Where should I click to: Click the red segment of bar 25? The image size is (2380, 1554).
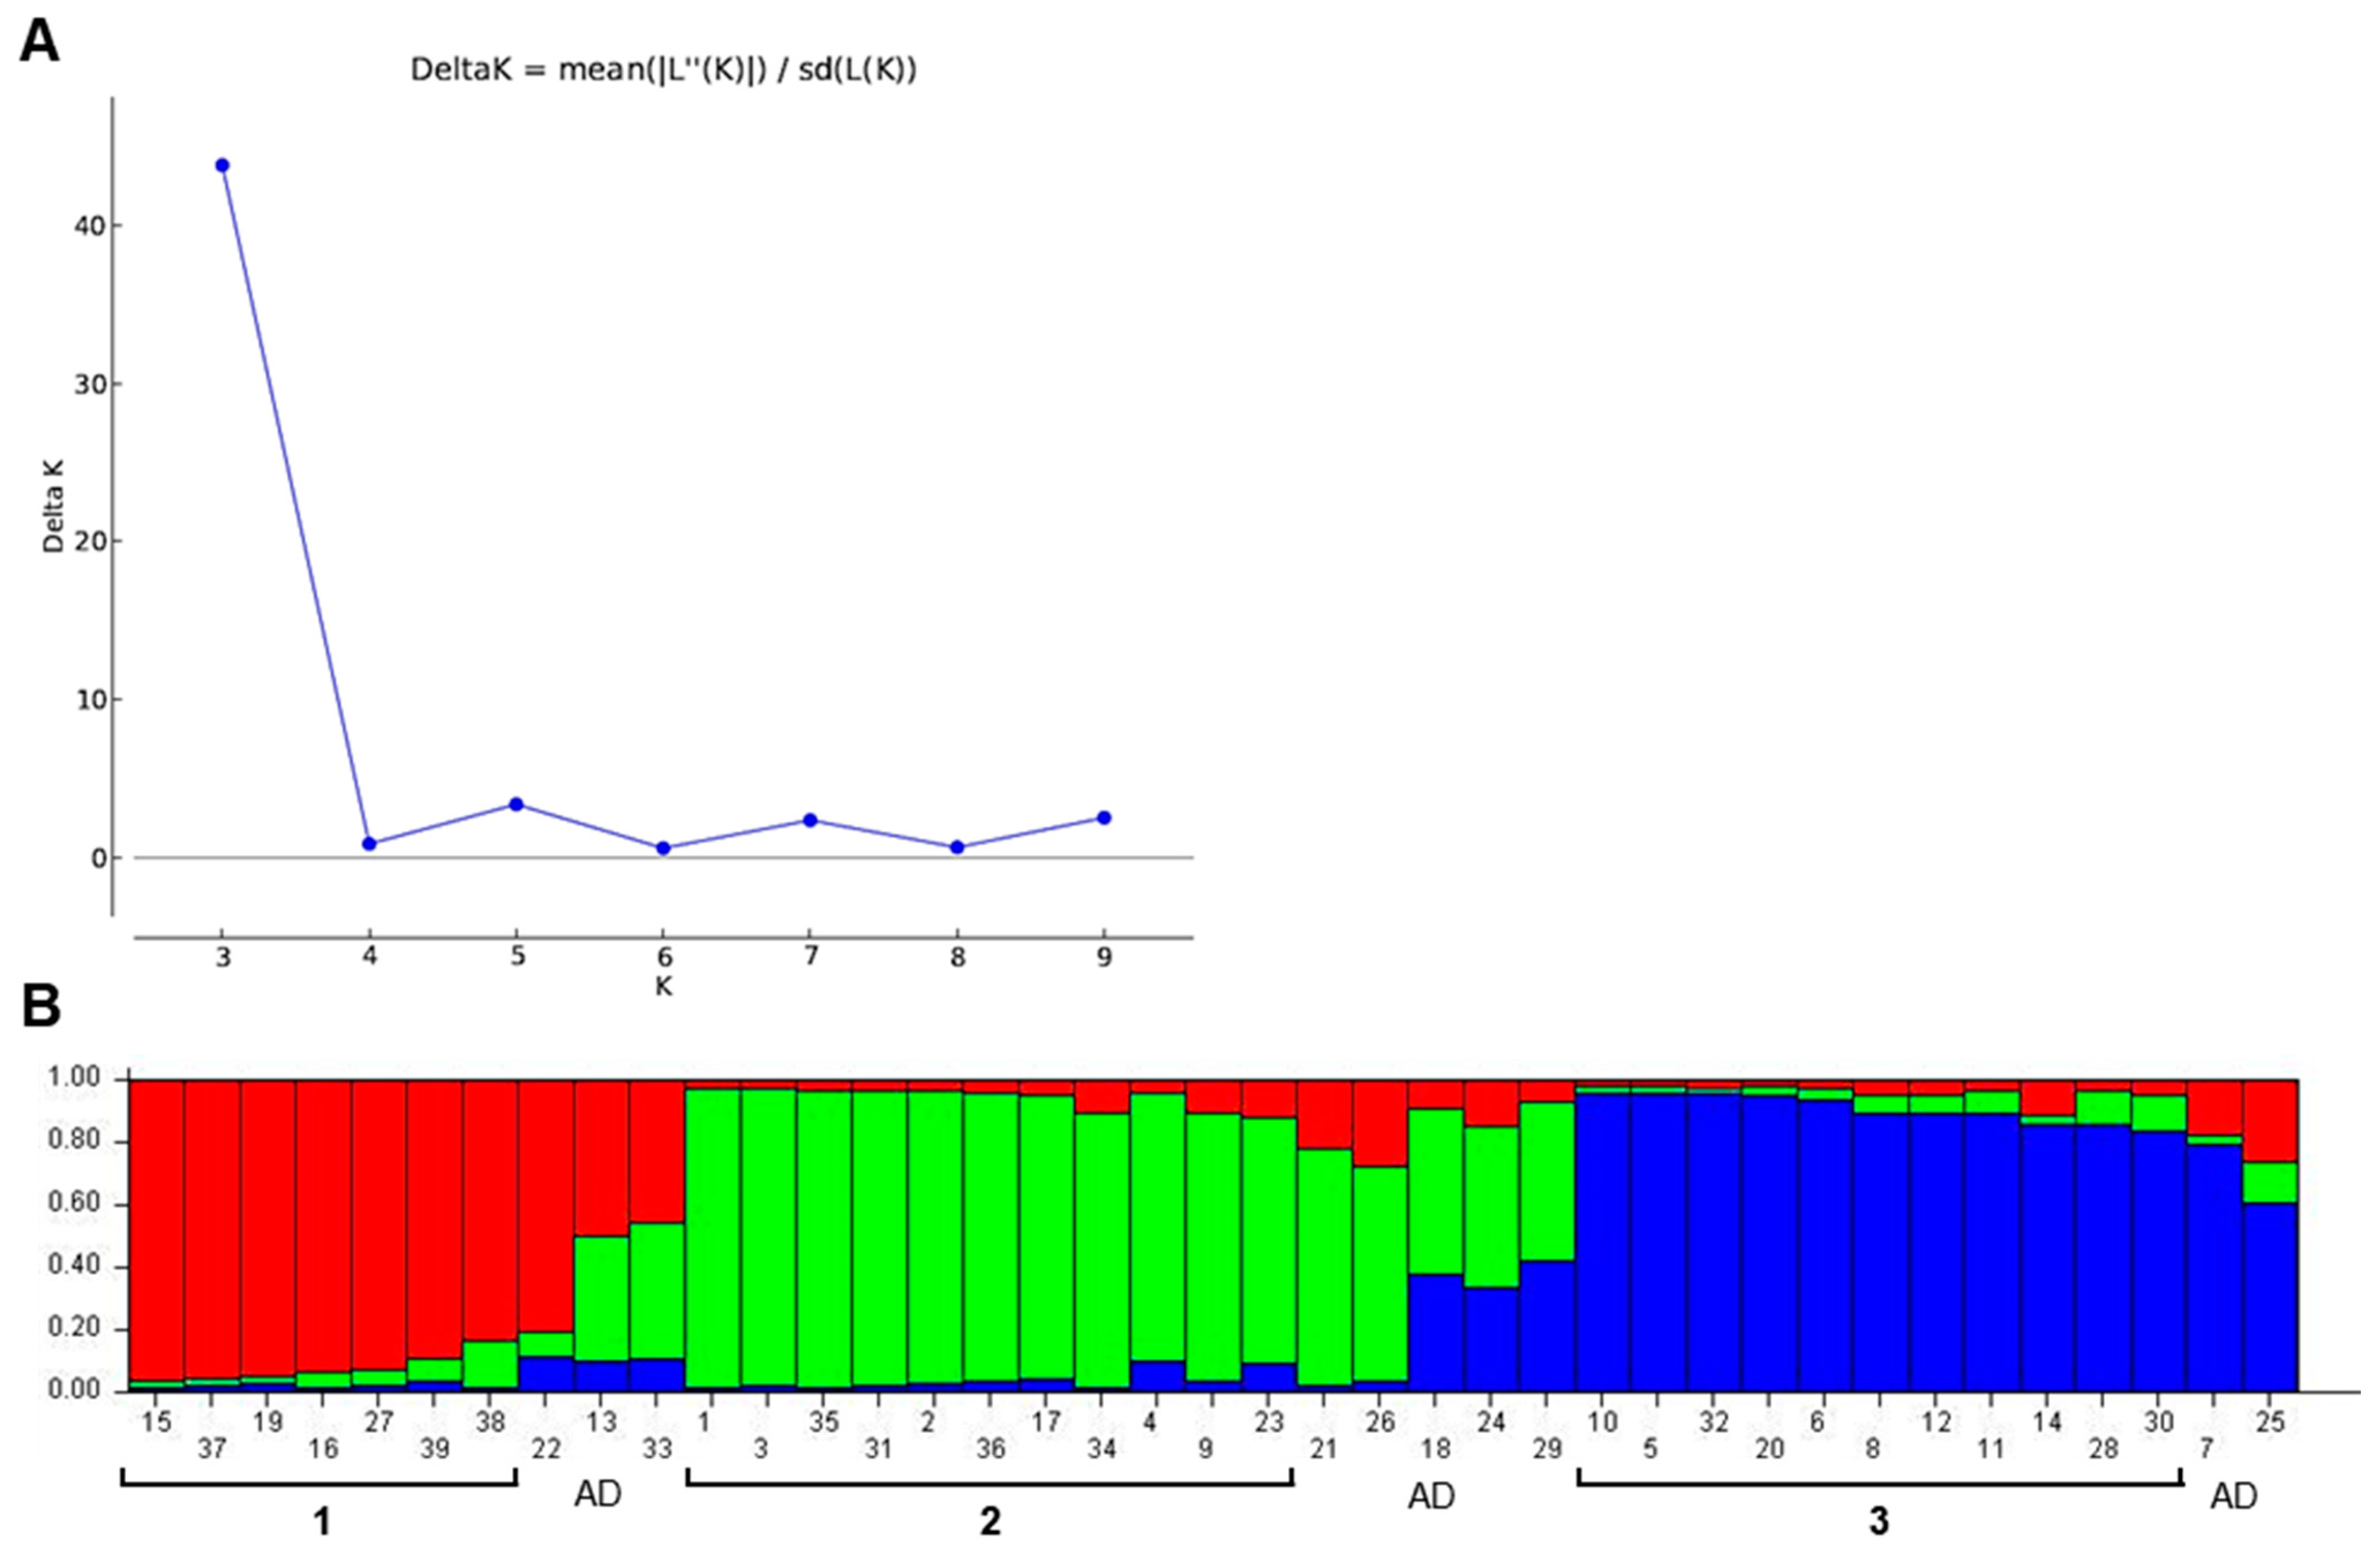[2270, 1120]
